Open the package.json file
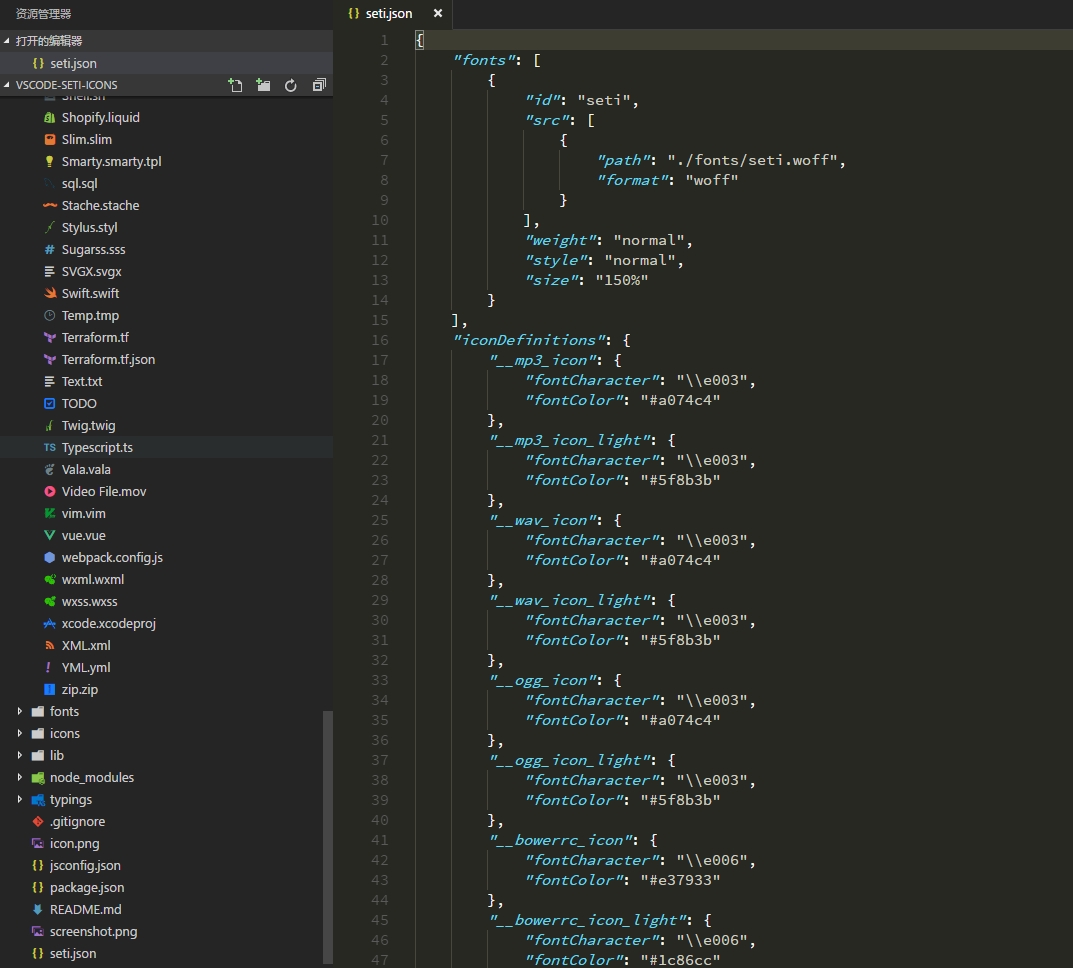 click(x=87, y=887)
